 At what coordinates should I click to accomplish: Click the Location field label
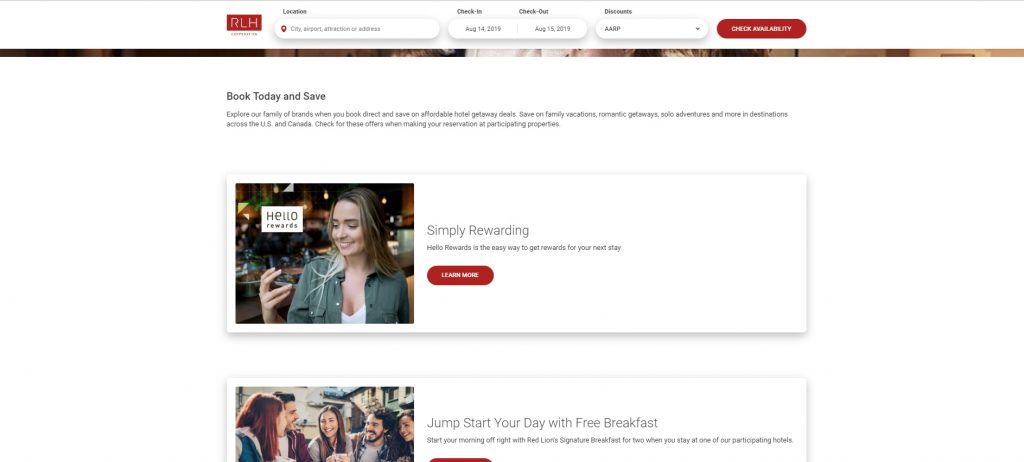(x=295, y=11)
